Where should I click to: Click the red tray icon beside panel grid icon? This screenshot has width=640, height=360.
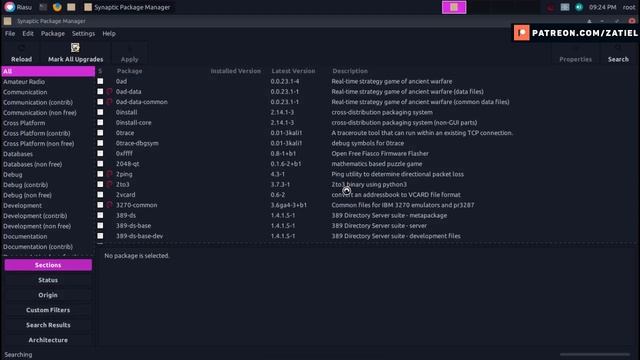tap(551, 7)
